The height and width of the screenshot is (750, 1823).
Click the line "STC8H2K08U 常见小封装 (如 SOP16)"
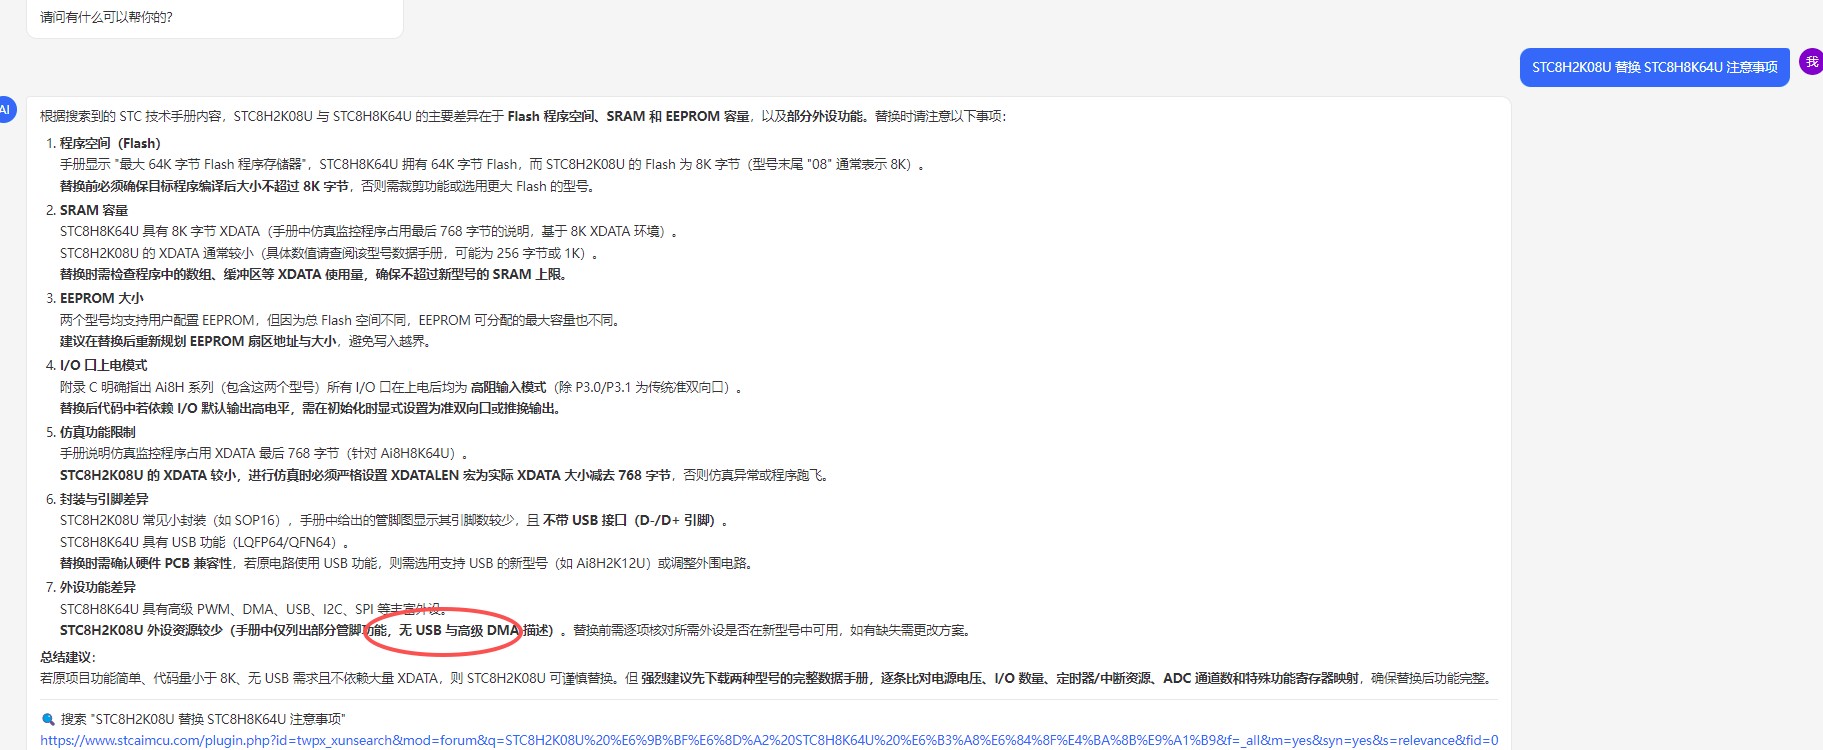pyautogui.click(x=395, y=520)
